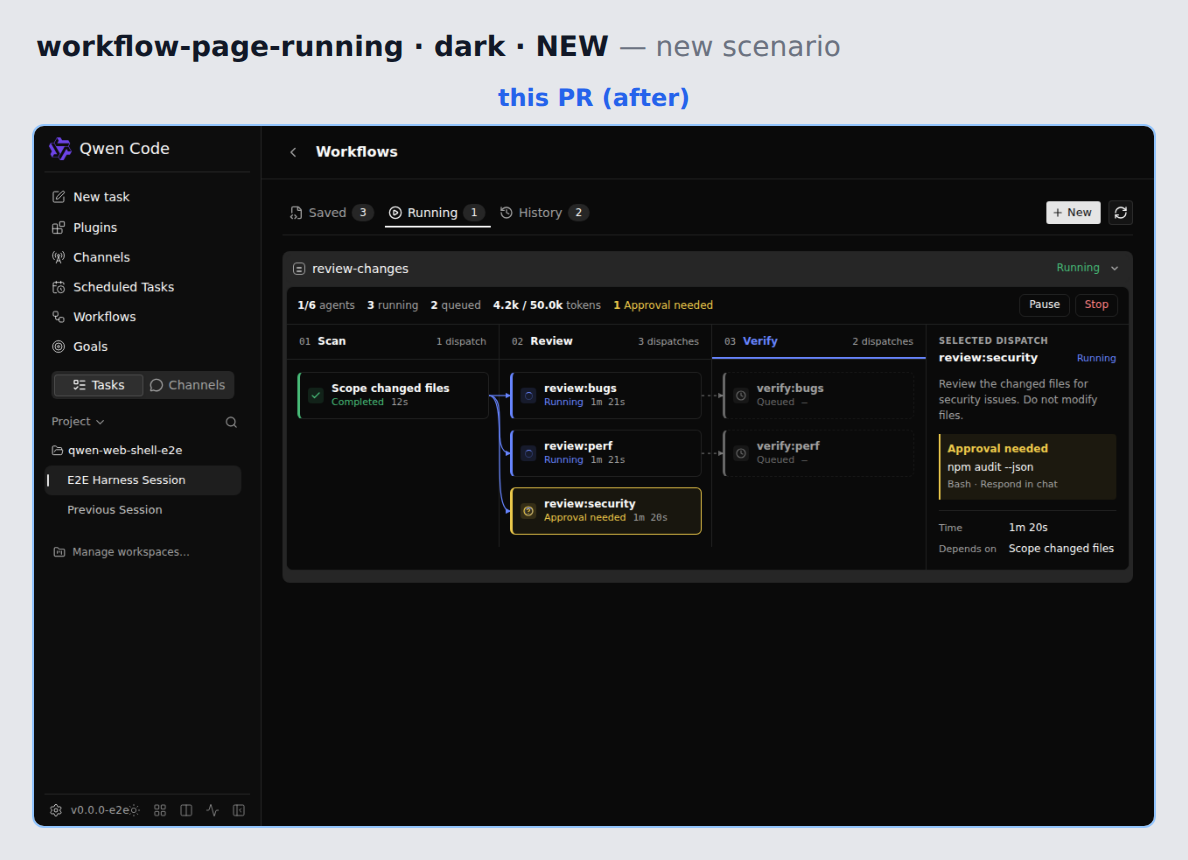Go back using the arrow beside Workflows

pyautogui.click(x=293, y=152)
